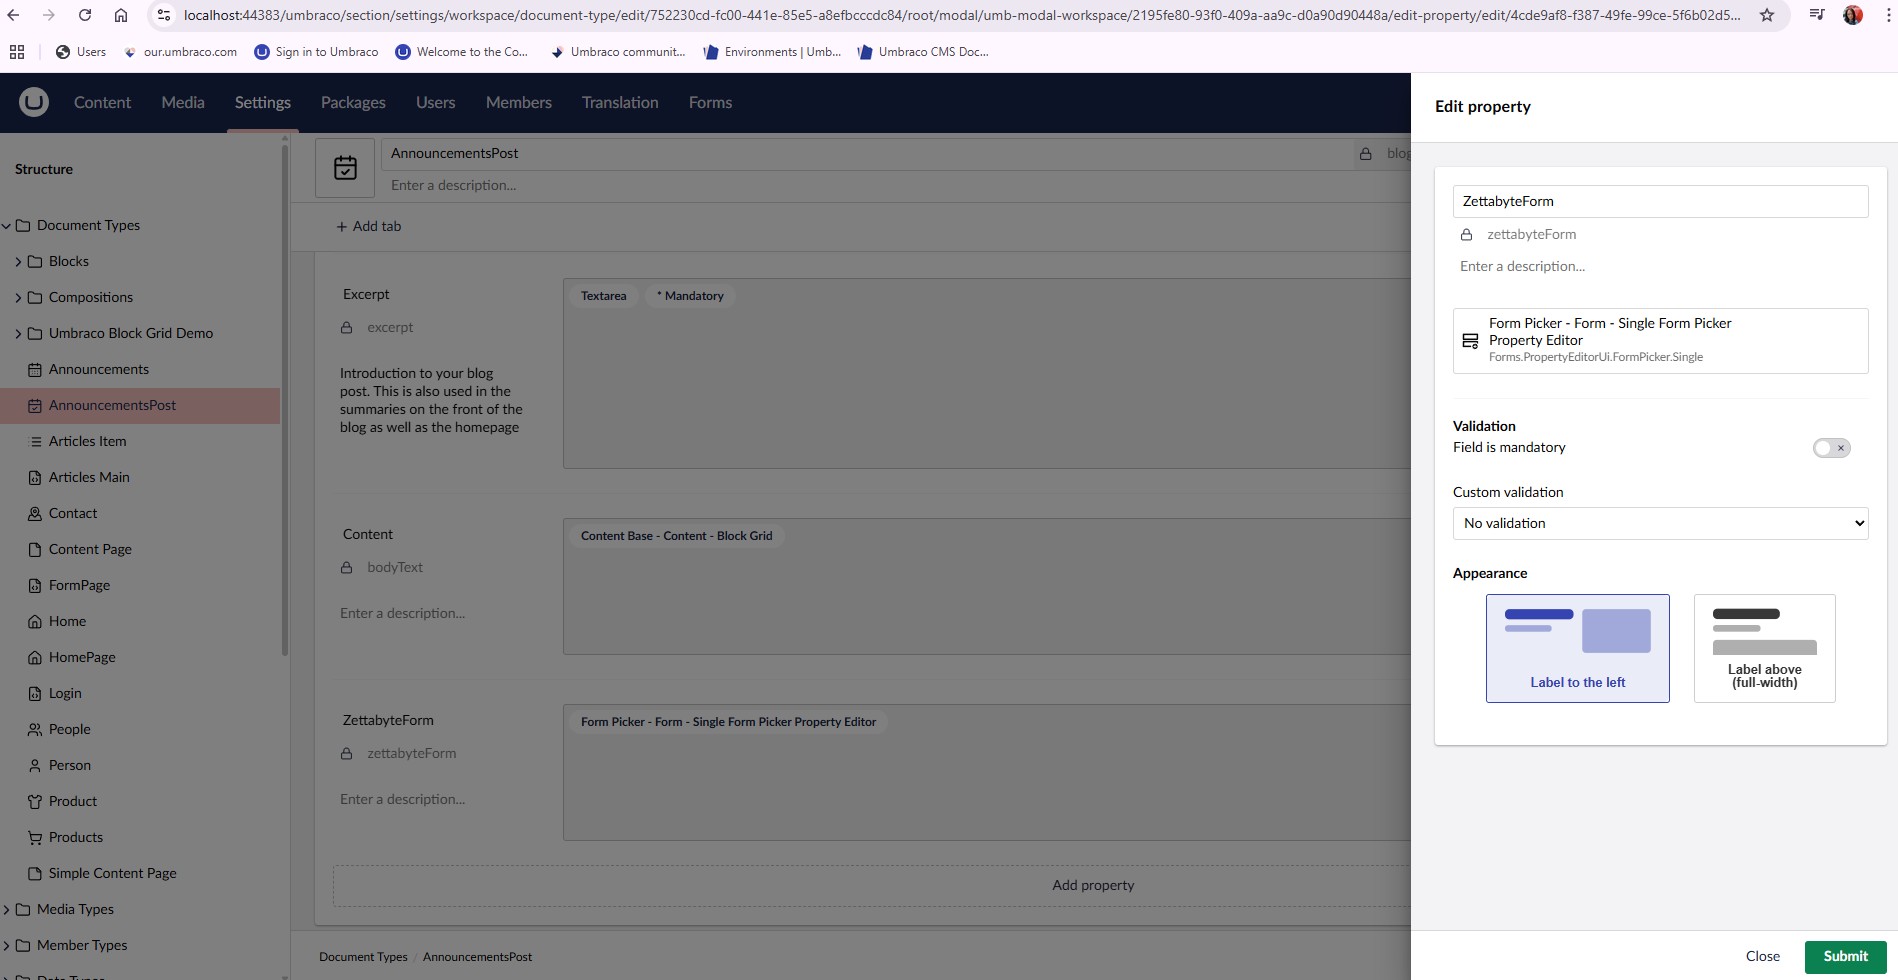Screen dimensions: 1898x980
Task: Open the browser apps grid icon
Action: (17, 52)
